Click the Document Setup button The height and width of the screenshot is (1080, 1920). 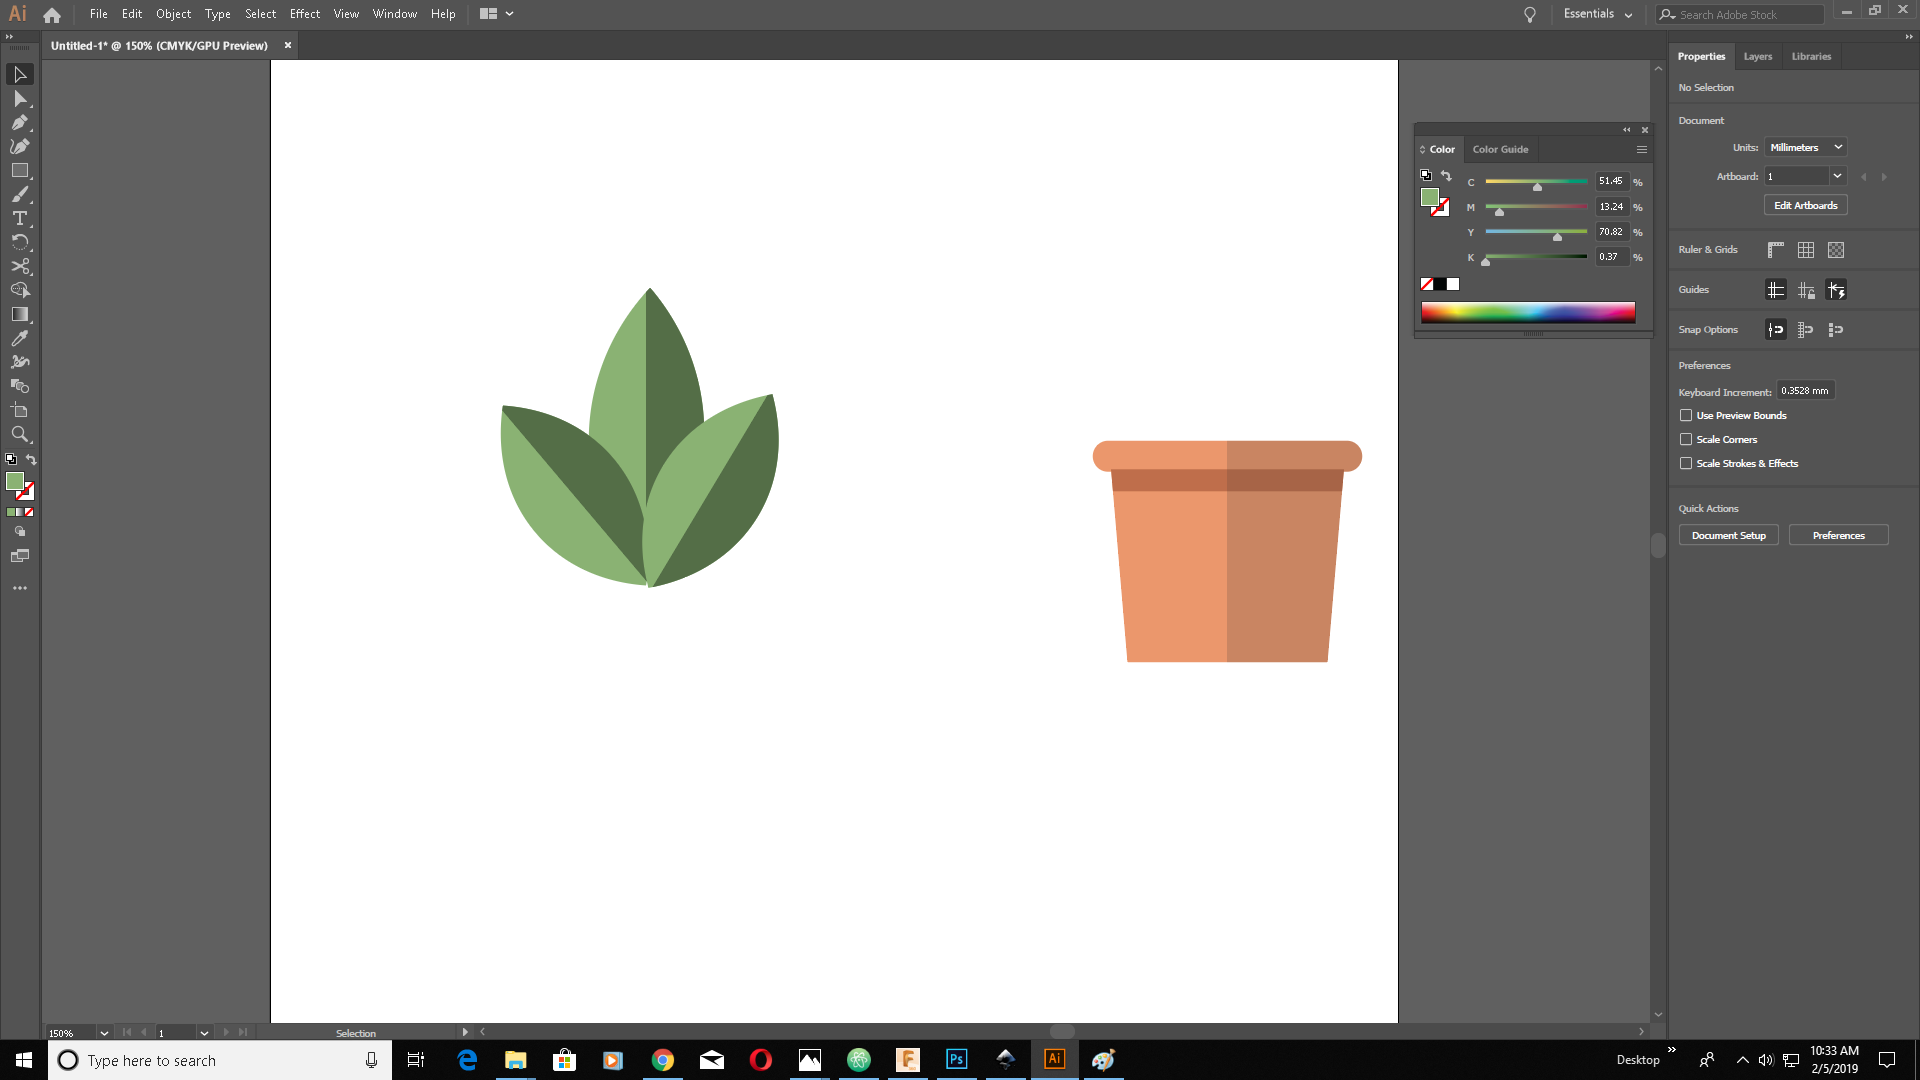pyautogui.click(x=1728, y=536)
